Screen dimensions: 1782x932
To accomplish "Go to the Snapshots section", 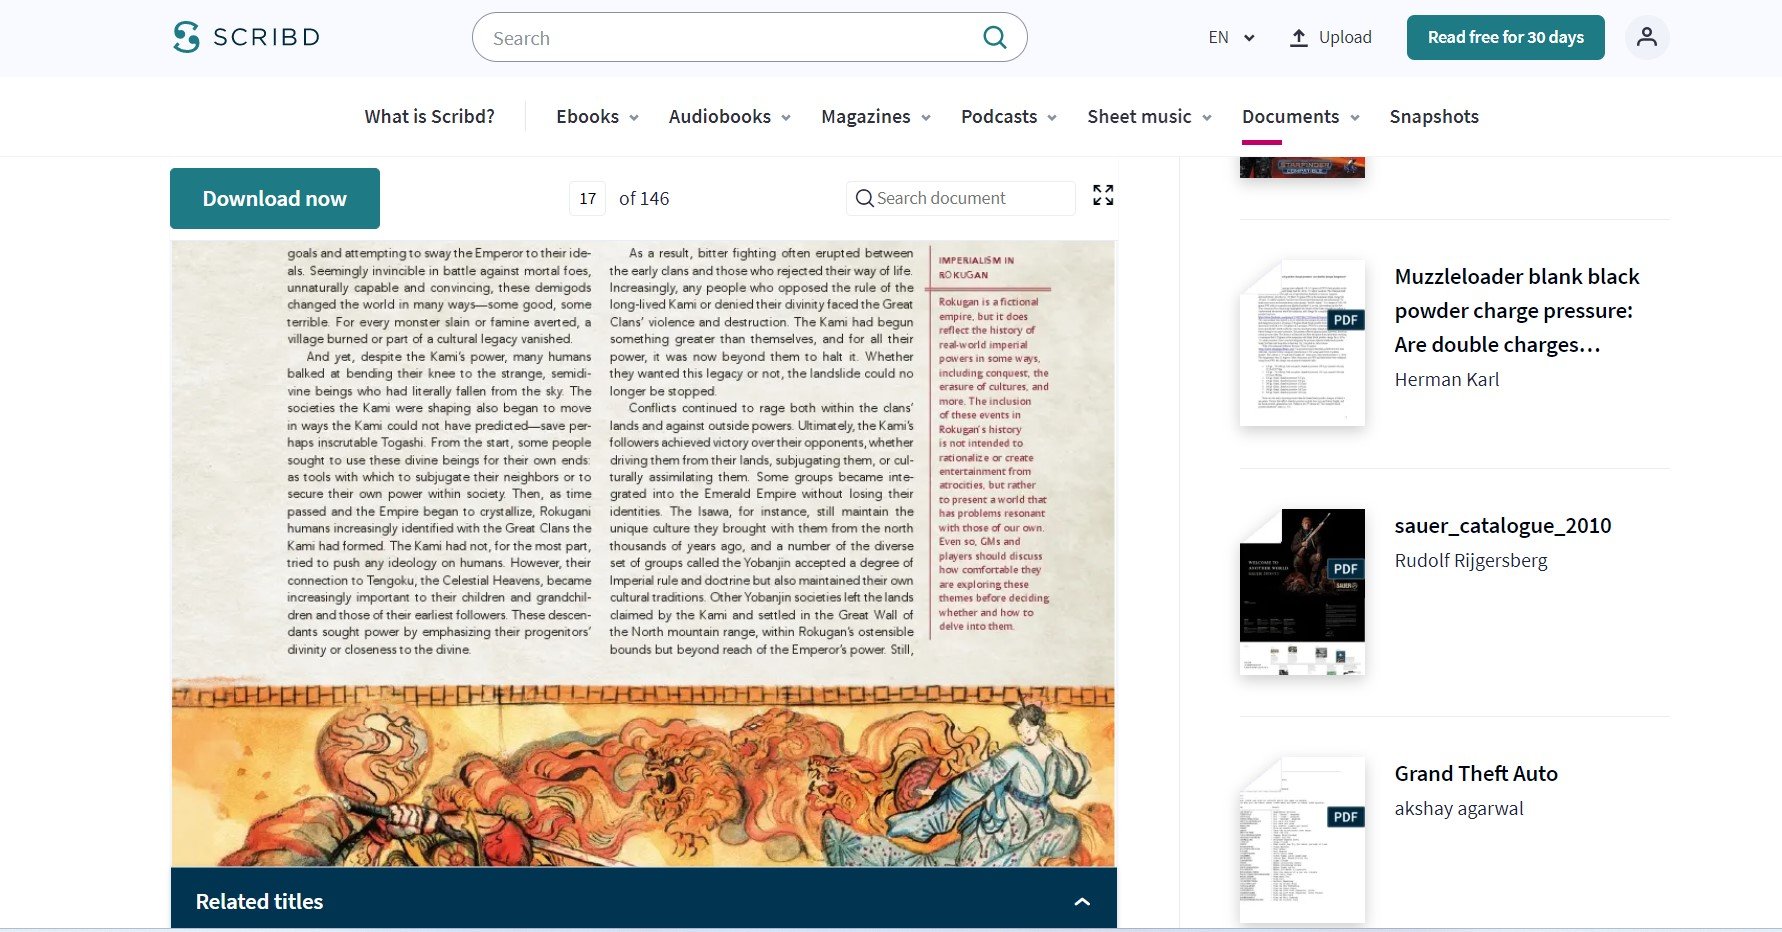I will [1433, 117].
